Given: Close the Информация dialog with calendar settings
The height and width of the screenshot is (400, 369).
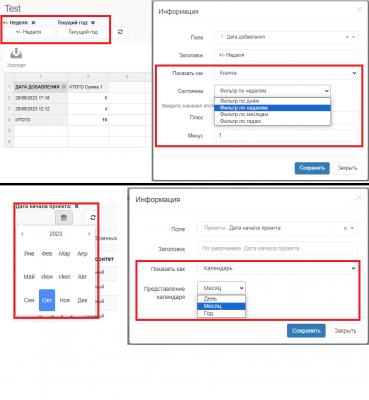Looking at the screenshot, I should tap(359, 198).
